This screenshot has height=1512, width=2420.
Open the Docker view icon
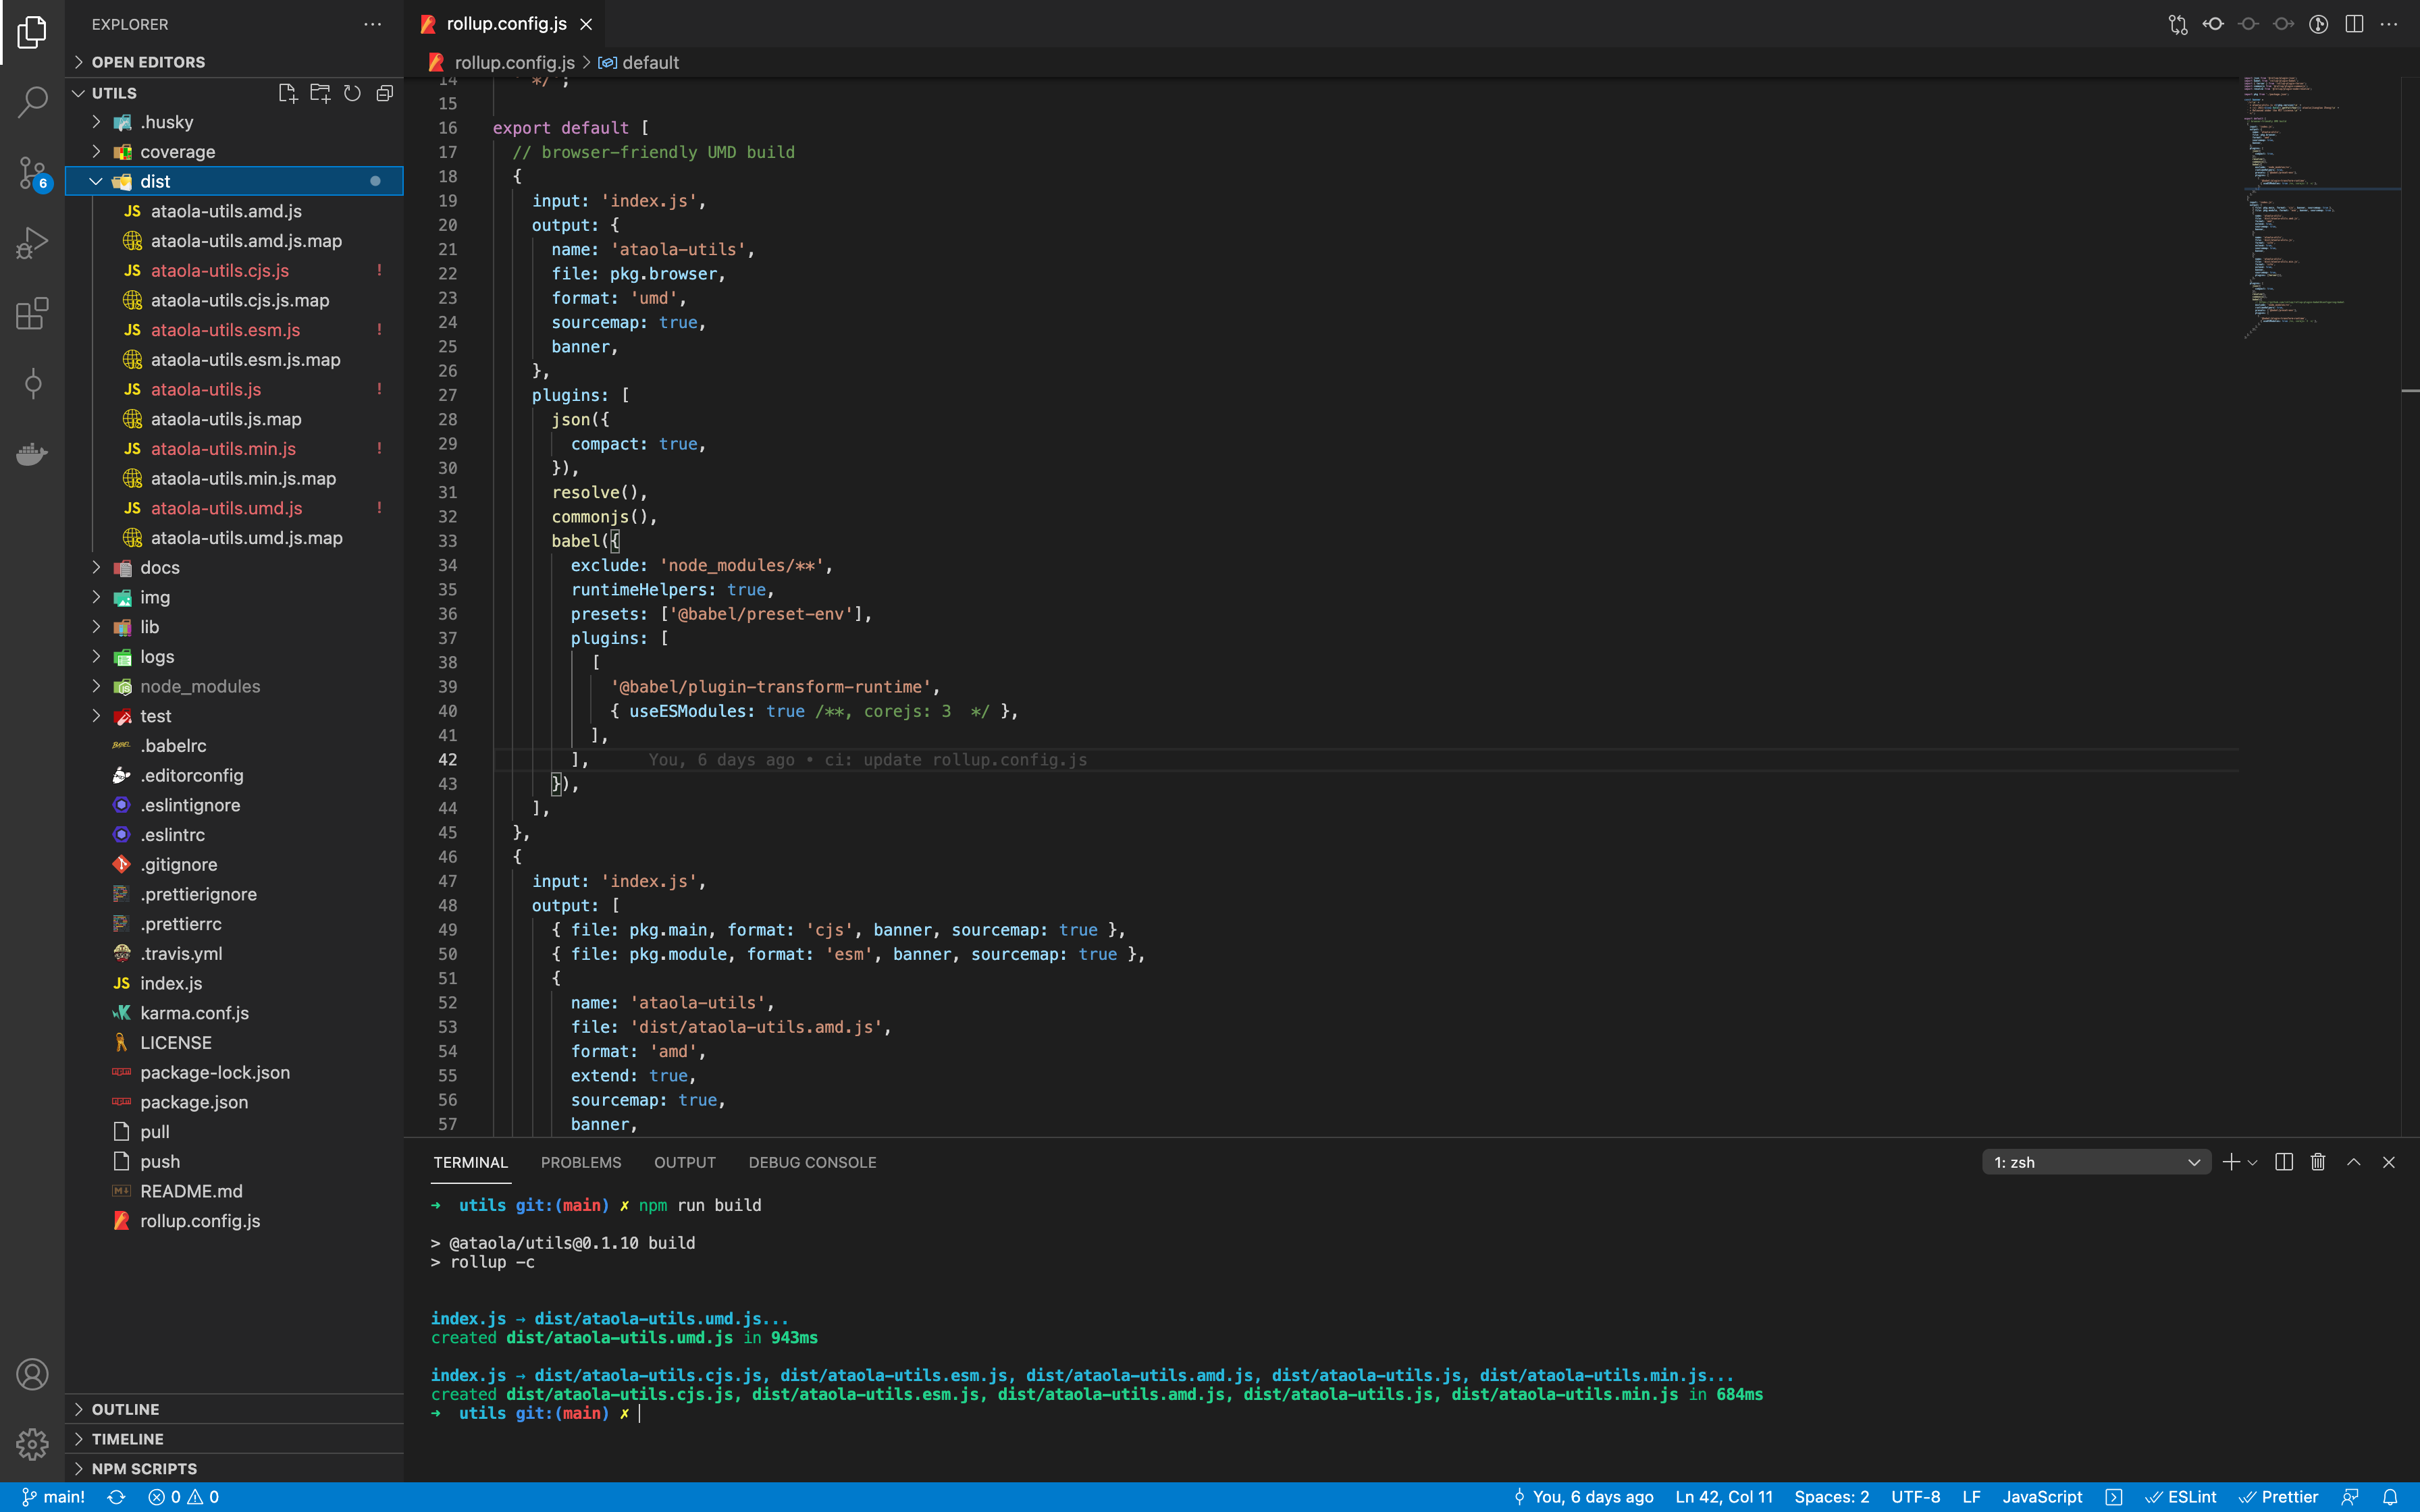32,453
